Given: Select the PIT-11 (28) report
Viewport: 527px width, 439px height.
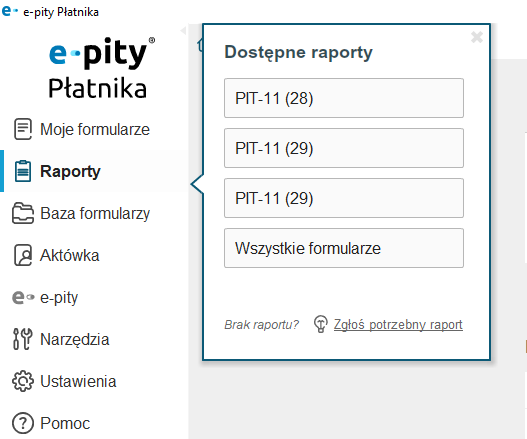Looking at the screenshot, I should pyautogui.click(x=344, y=98).
